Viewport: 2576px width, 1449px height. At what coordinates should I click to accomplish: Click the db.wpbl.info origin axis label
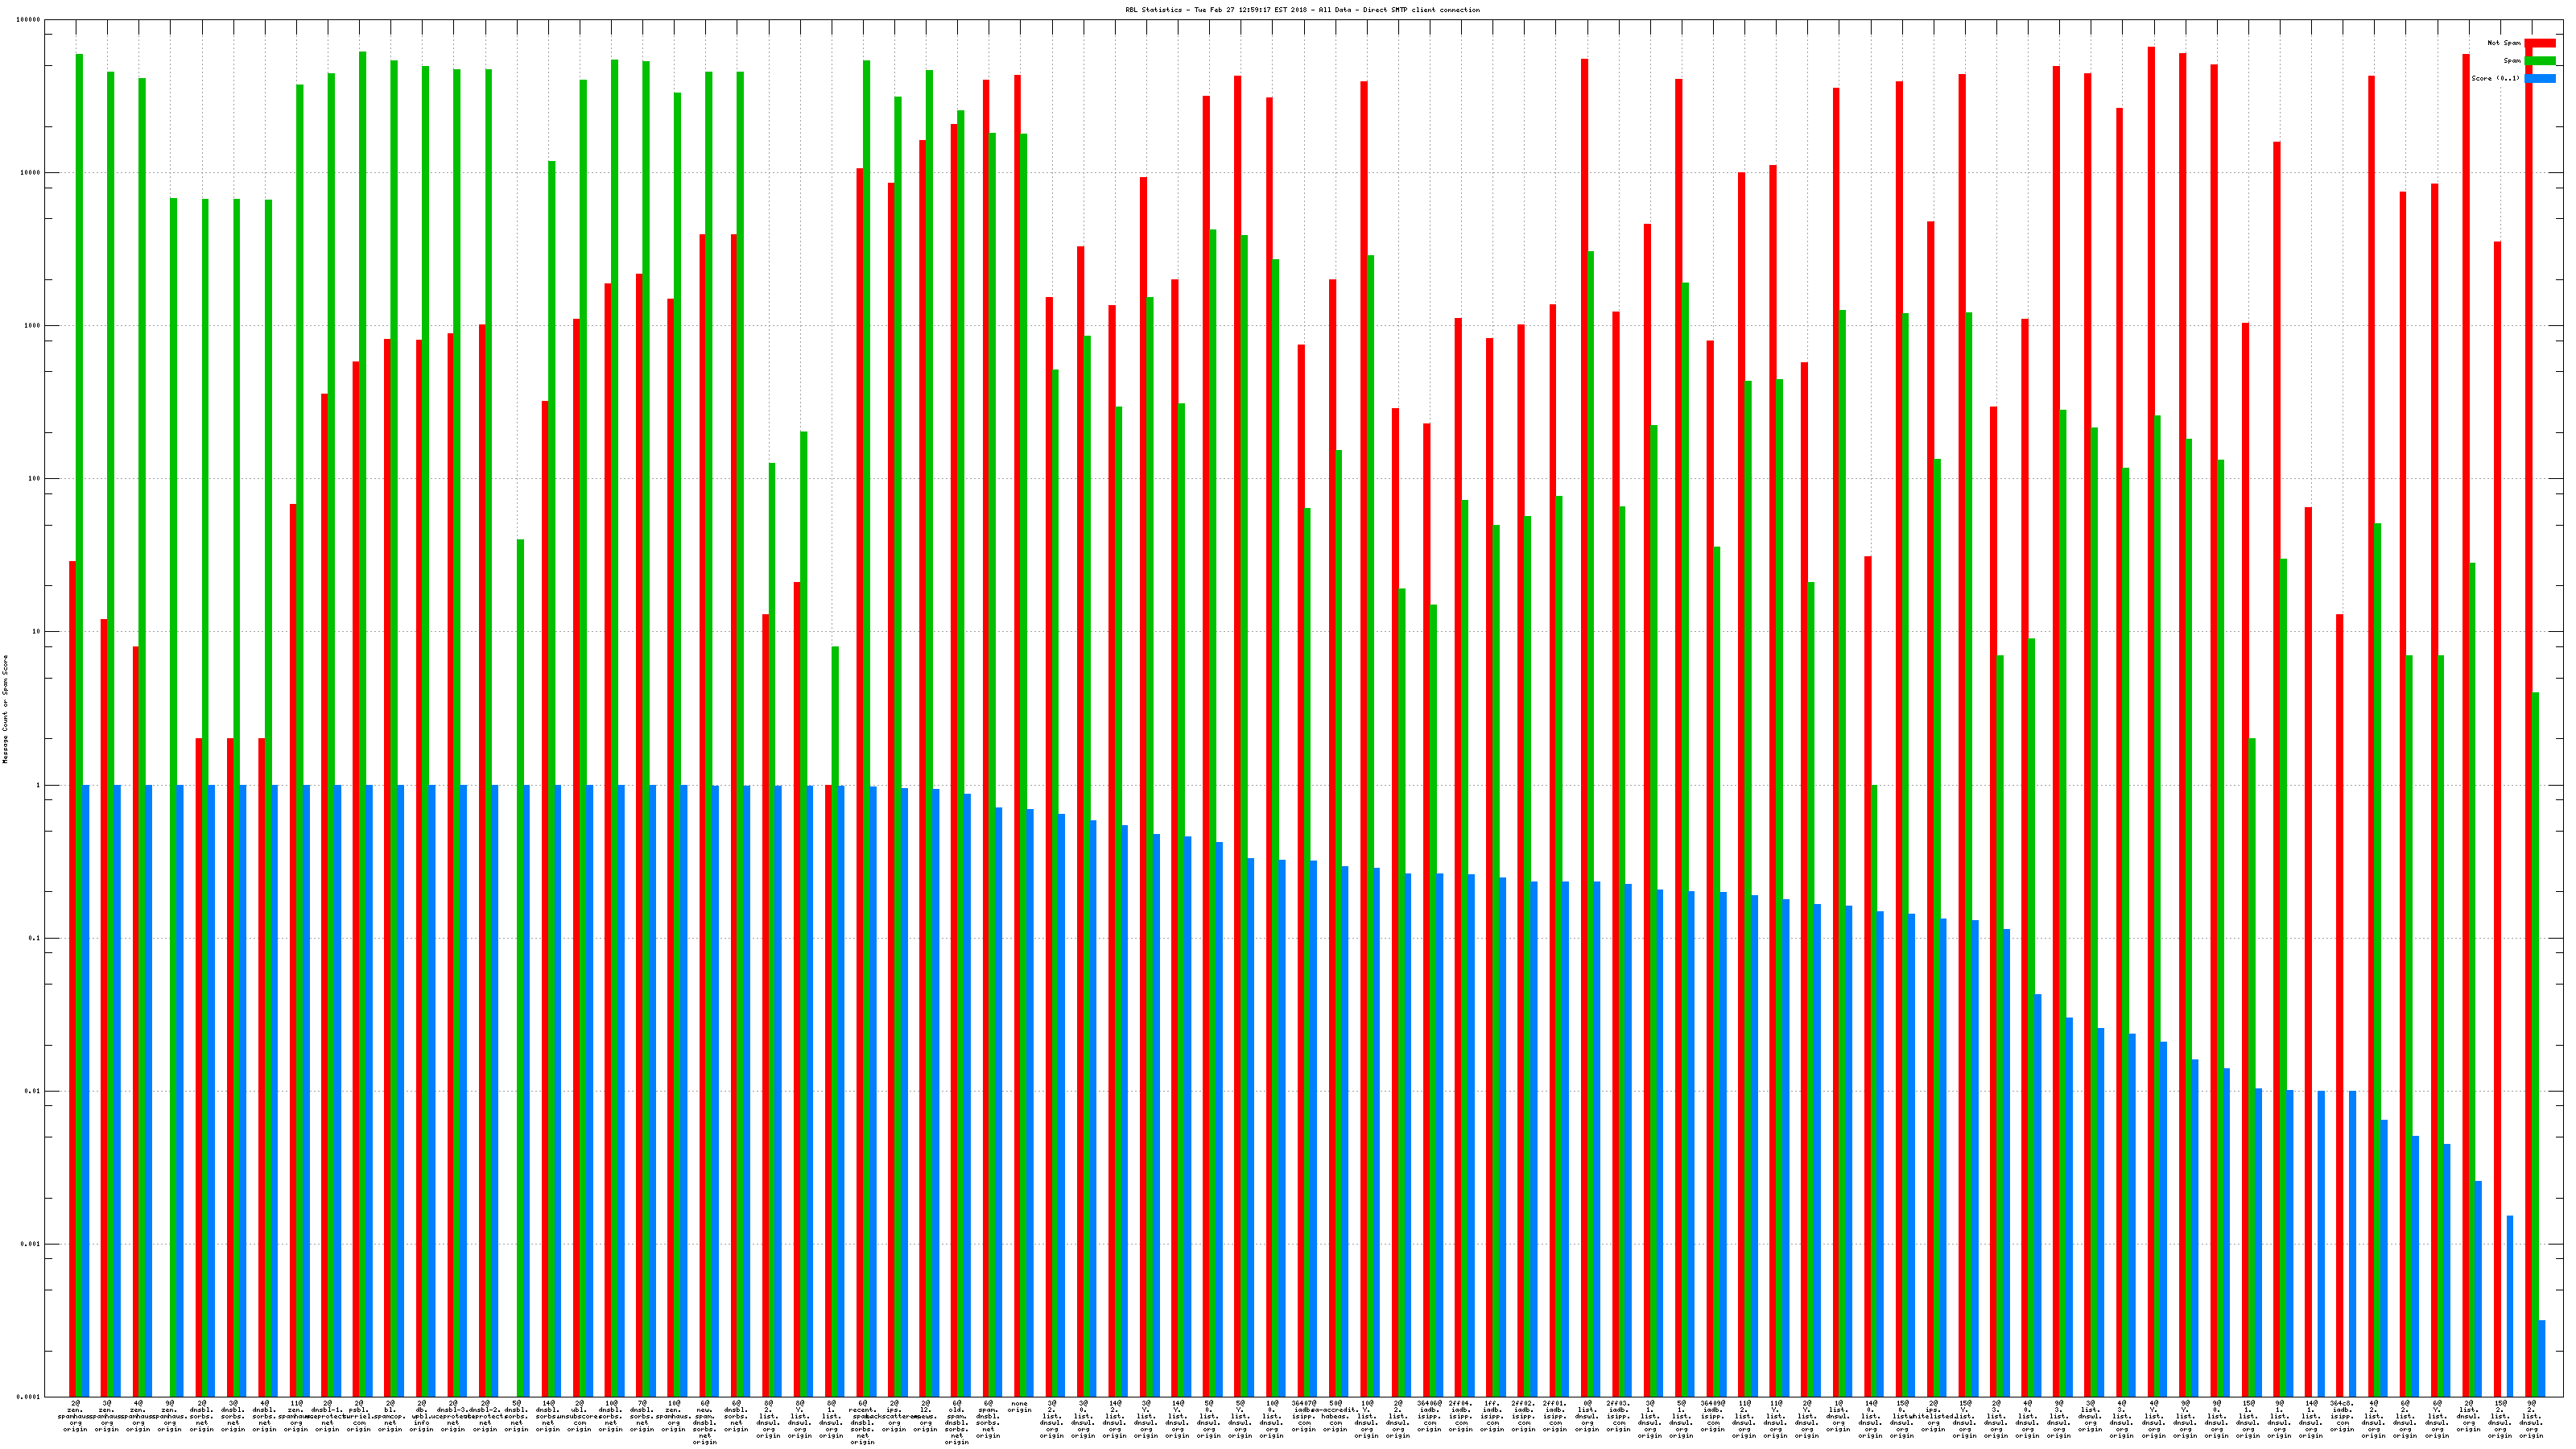421,1416
